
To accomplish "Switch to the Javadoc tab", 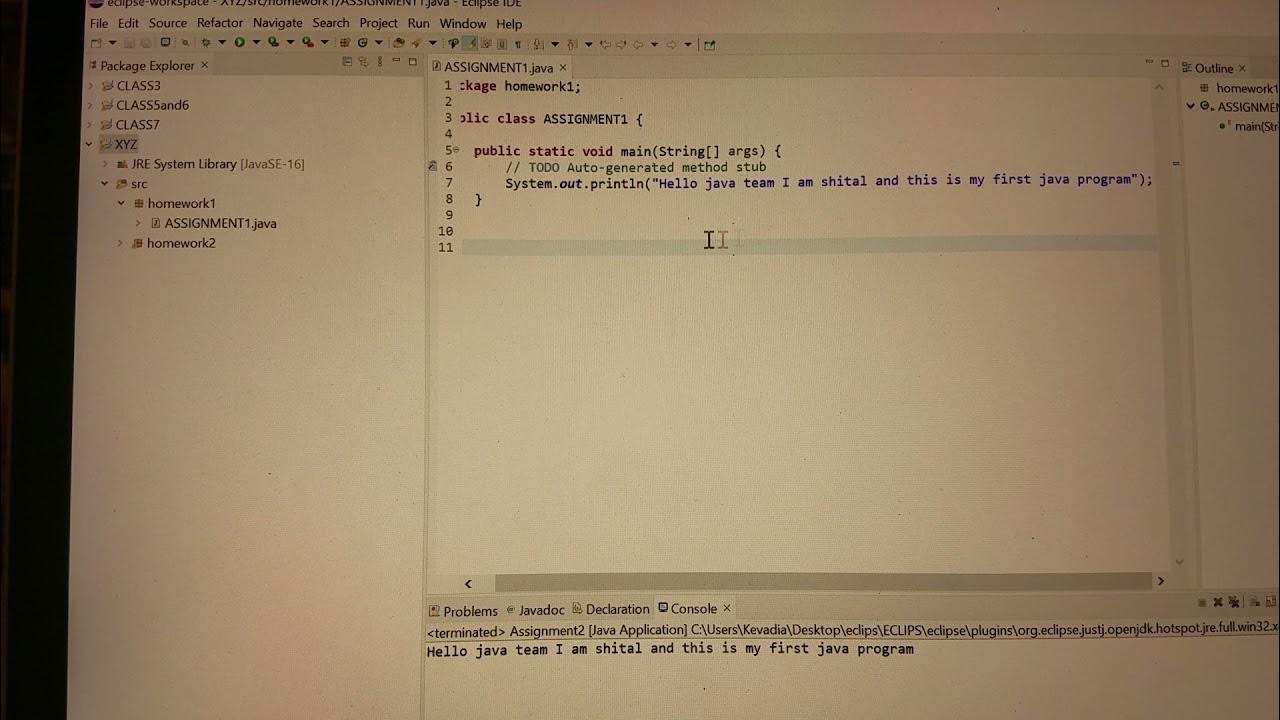I will (536, 609).
